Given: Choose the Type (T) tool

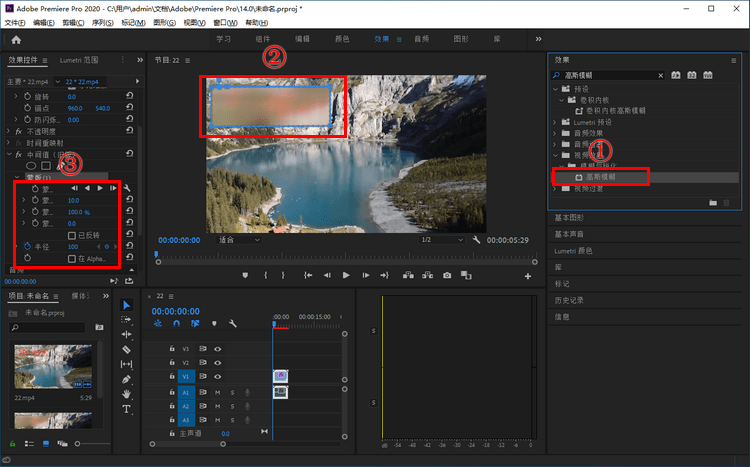Looking at the screenshot, I should pyautogui.click(x=127, y=409).
